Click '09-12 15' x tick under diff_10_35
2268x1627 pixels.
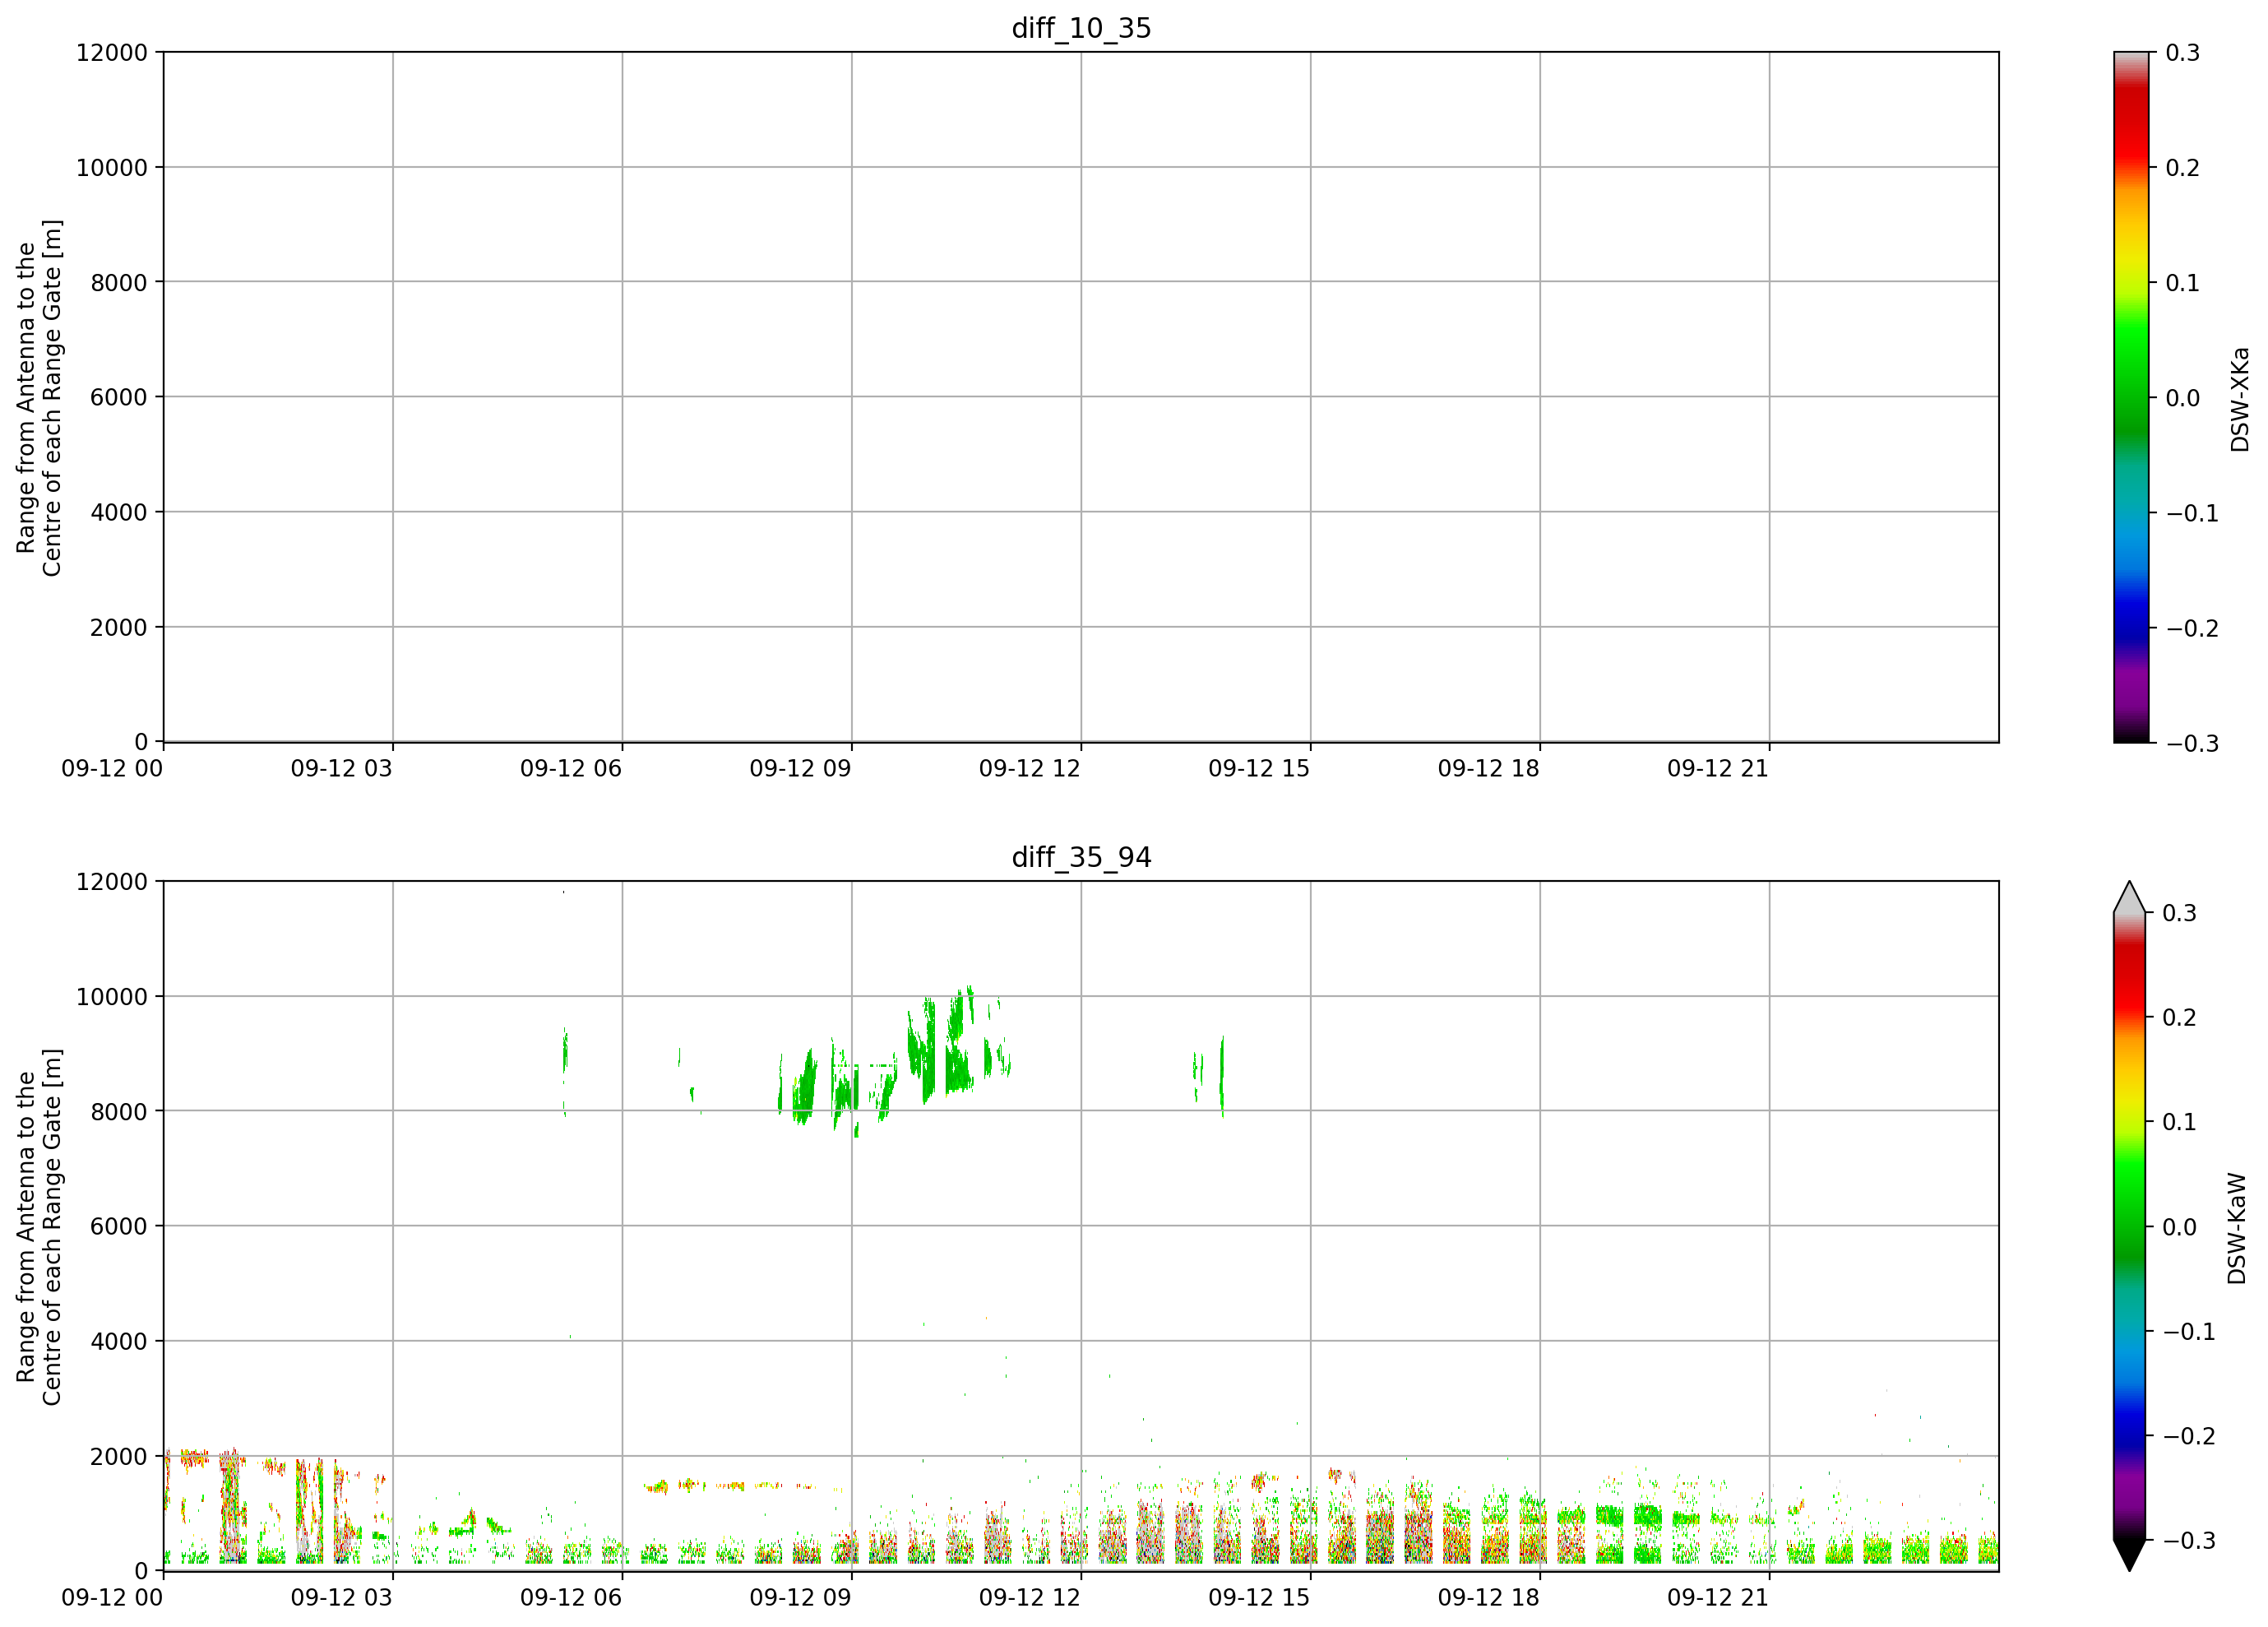pyautogui.click(x=1259, y=768)
